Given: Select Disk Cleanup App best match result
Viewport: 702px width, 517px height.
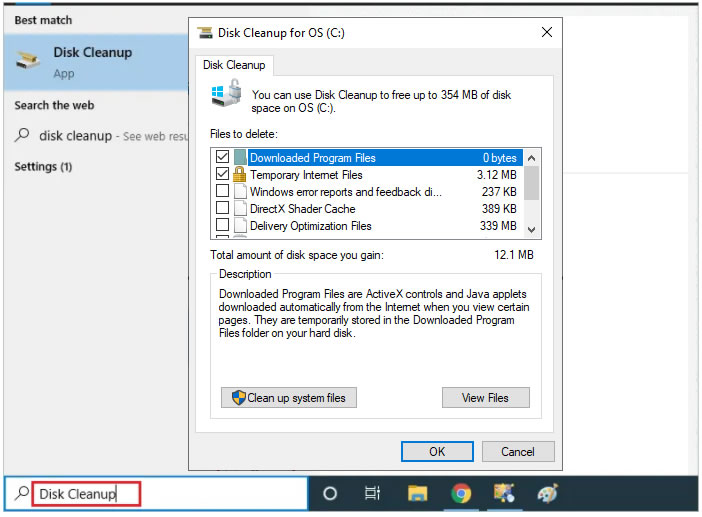Looking at the screenshot, I should (x=96, y=62).
